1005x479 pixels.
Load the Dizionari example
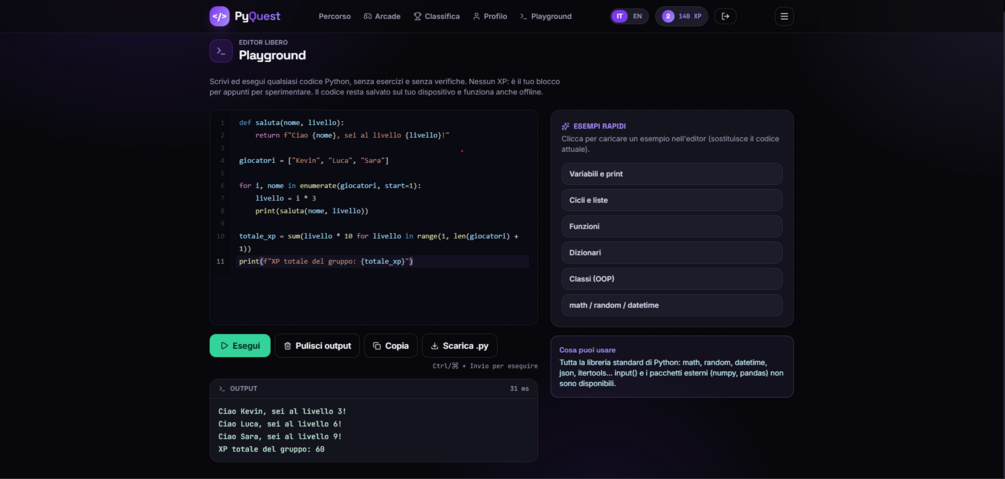point(672,253)
